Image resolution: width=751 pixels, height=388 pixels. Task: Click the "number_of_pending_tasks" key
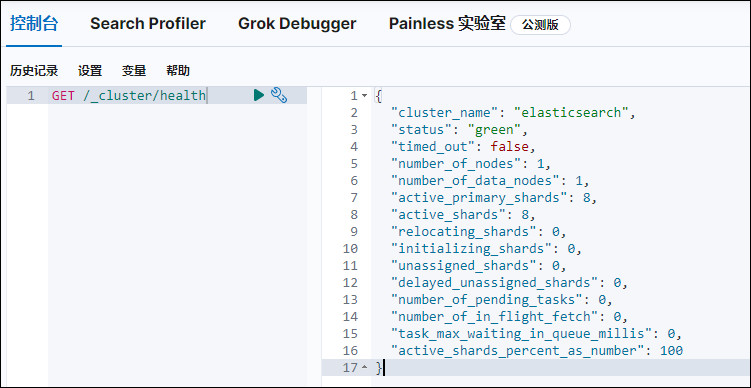click(x=486, y=299)
